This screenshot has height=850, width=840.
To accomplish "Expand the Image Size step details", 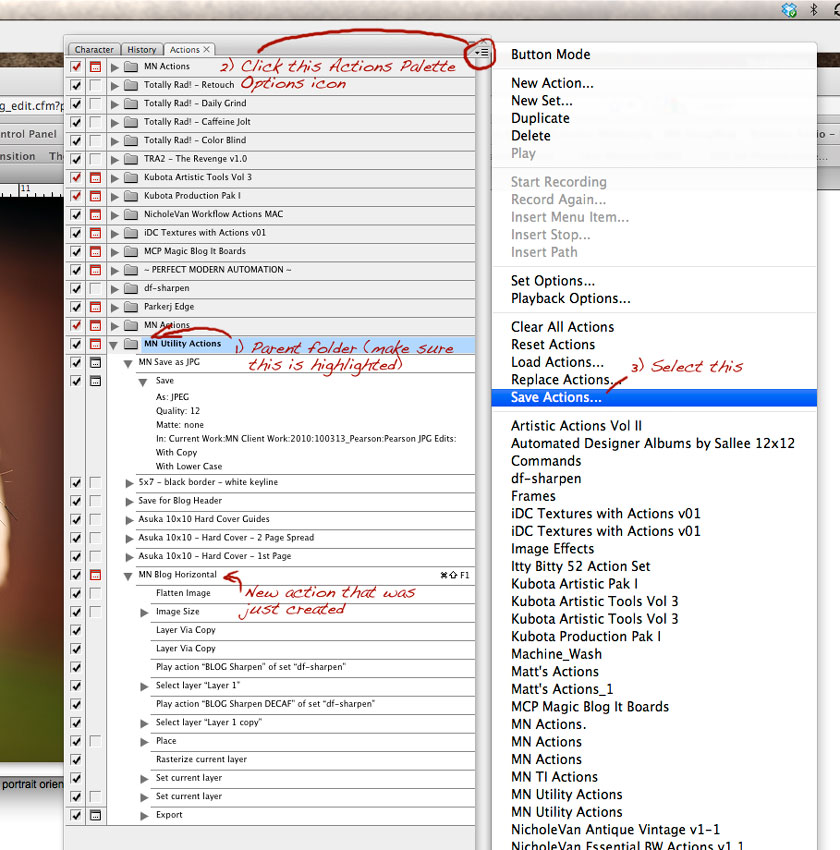I will (x=145, y=612).
